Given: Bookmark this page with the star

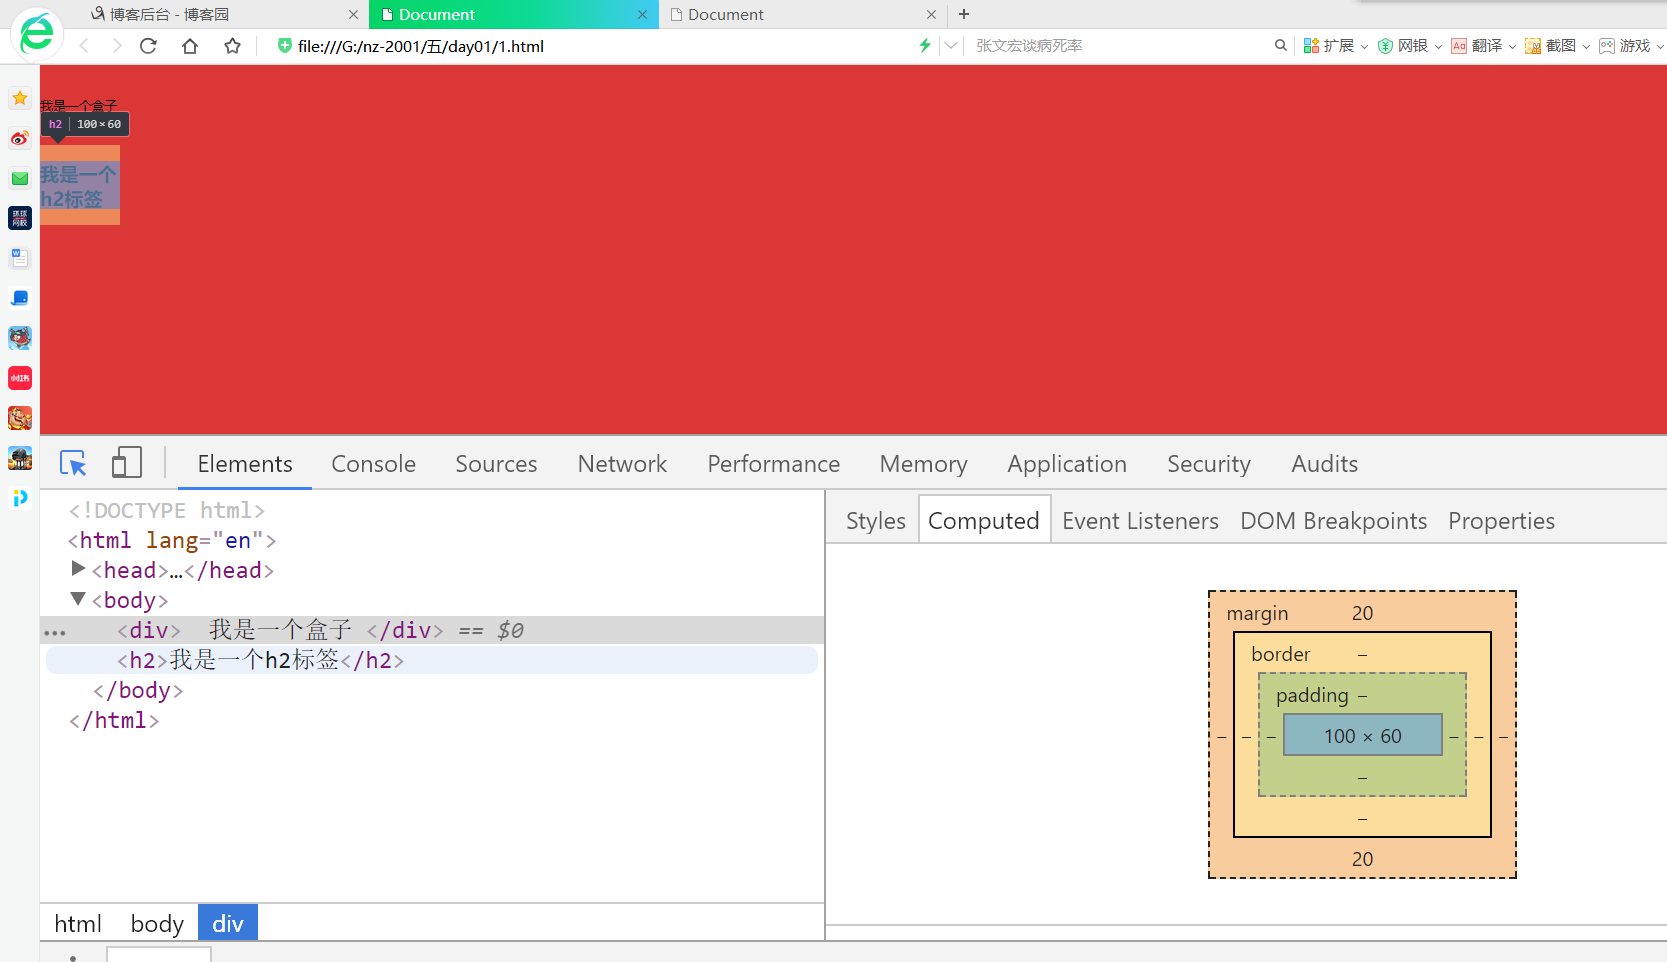Looking at the screenshot, I should coord(233,46).
